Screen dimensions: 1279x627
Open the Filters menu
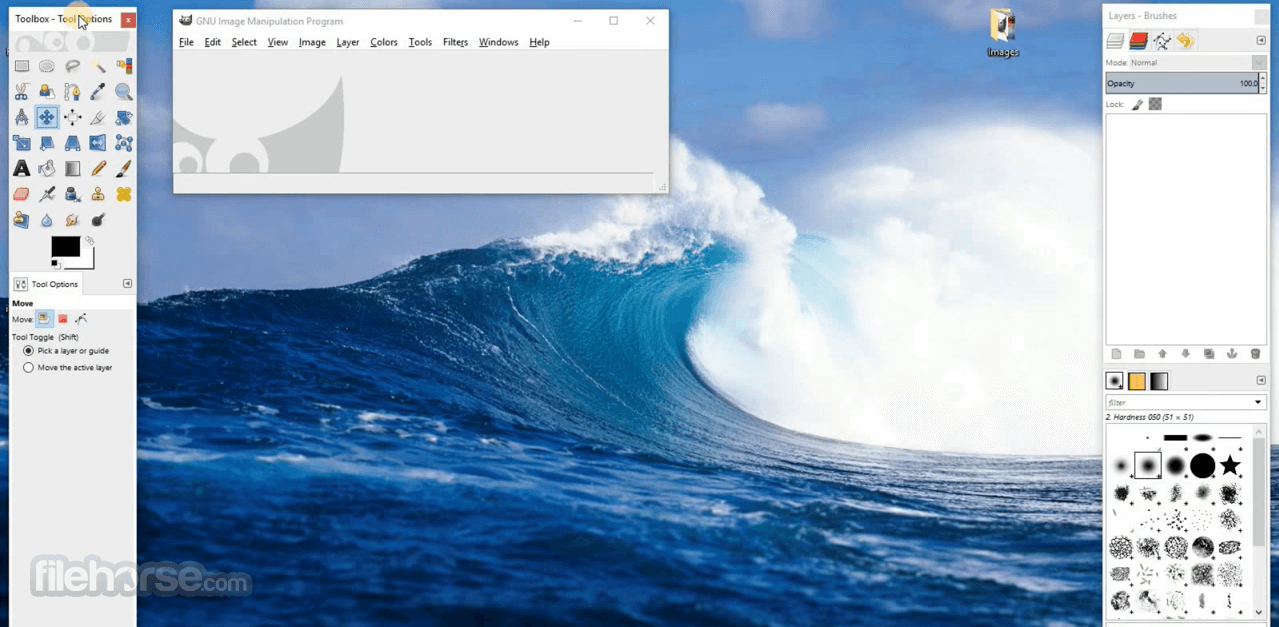pyautogui.click(x=455, y=42)
